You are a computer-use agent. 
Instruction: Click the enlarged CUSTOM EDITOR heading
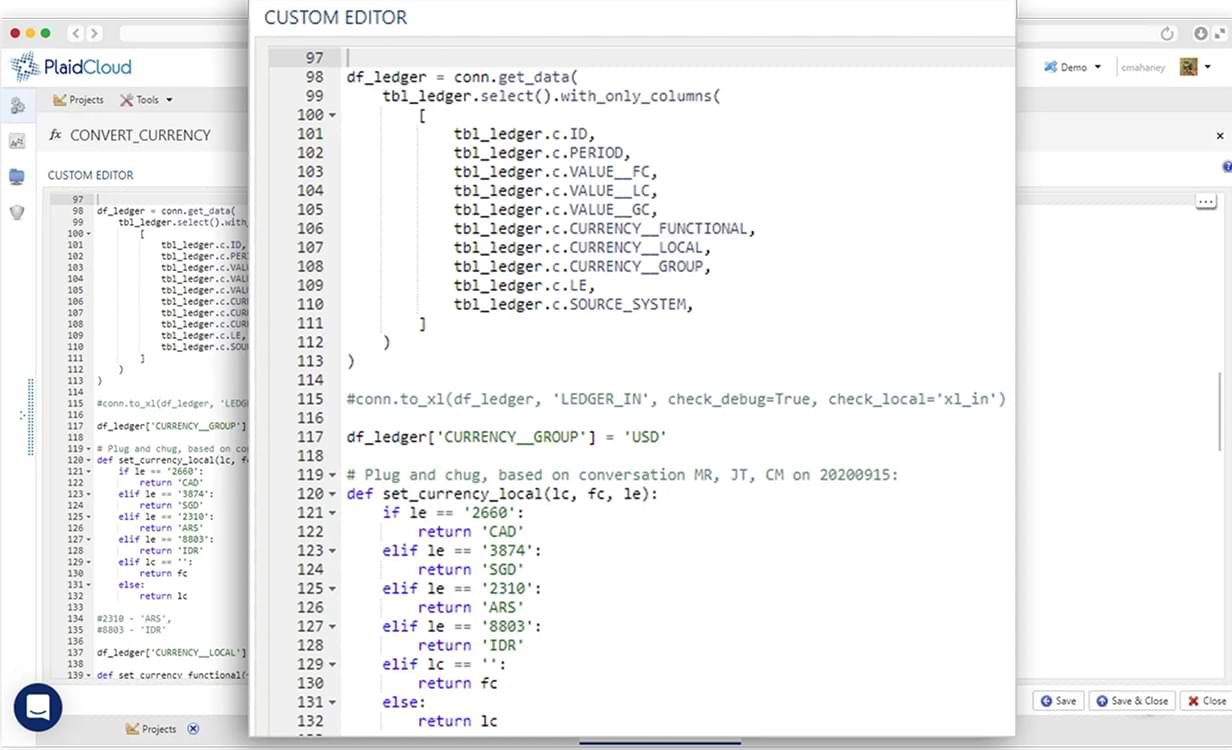[x=336, y=18]
